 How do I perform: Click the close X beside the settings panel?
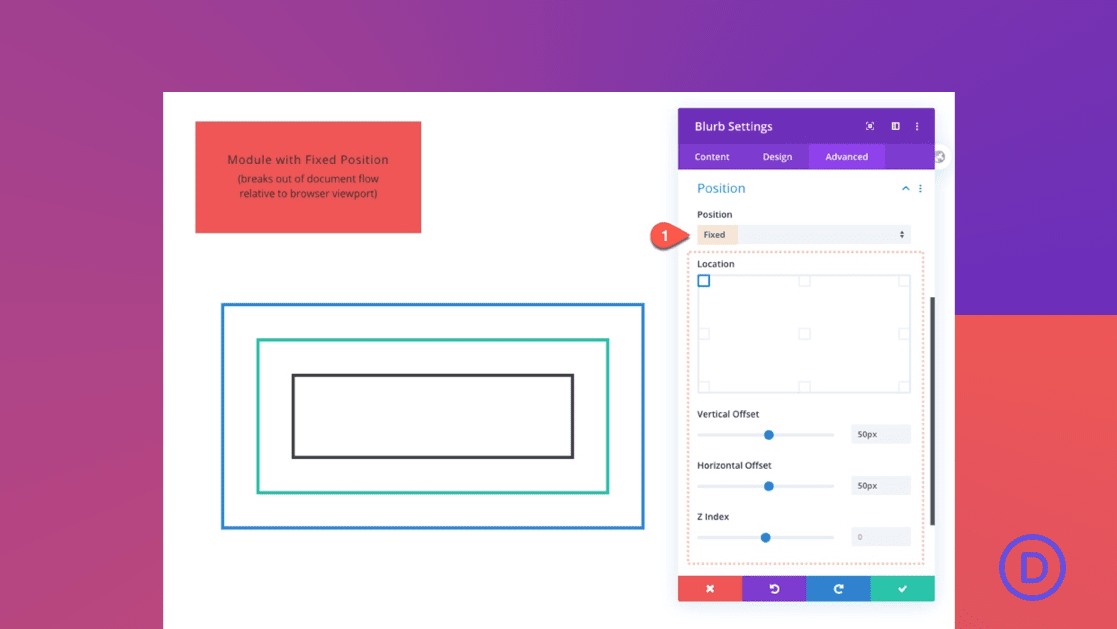938,156
